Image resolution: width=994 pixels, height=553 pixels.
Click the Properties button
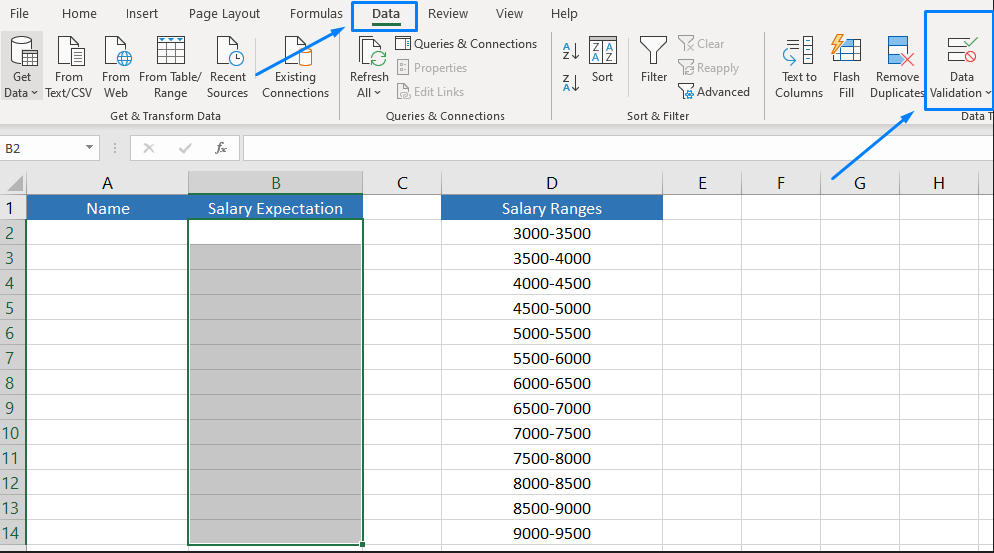click(x=432, y=68)
